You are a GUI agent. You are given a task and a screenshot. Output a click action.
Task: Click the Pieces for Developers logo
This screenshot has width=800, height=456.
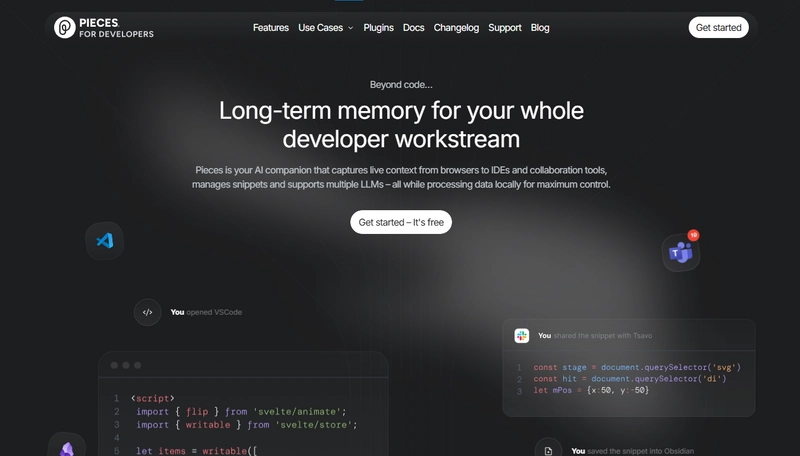(104, 28)
